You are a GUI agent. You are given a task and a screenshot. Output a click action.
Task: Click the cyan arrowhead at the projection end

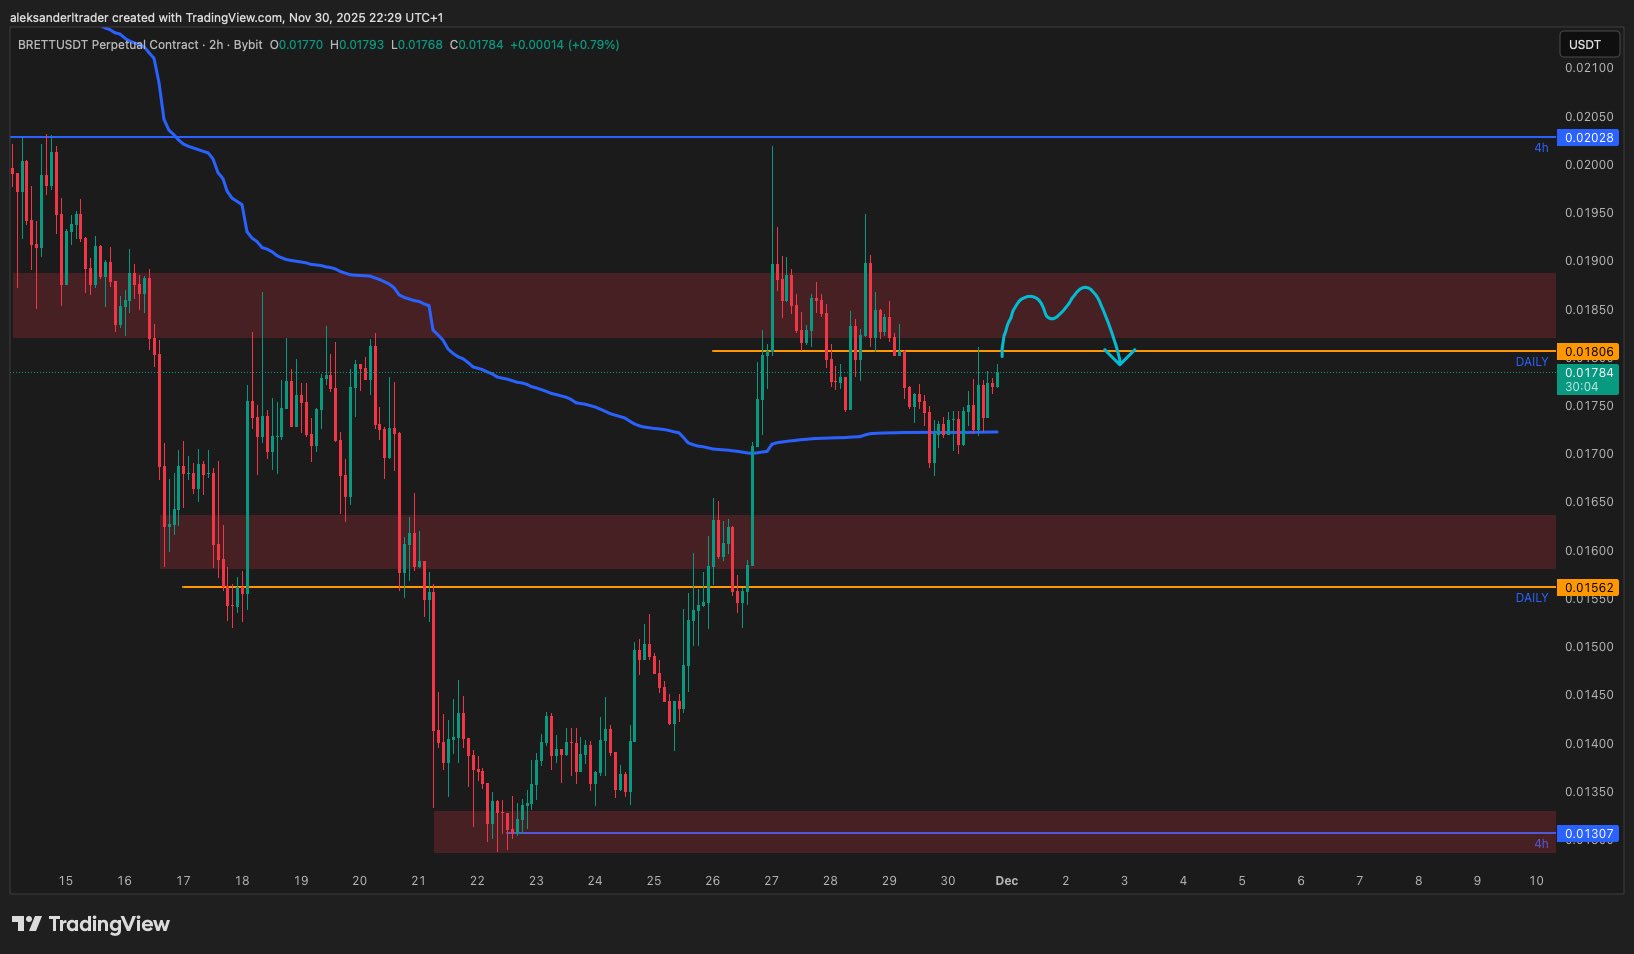(x=1119, y=357)
